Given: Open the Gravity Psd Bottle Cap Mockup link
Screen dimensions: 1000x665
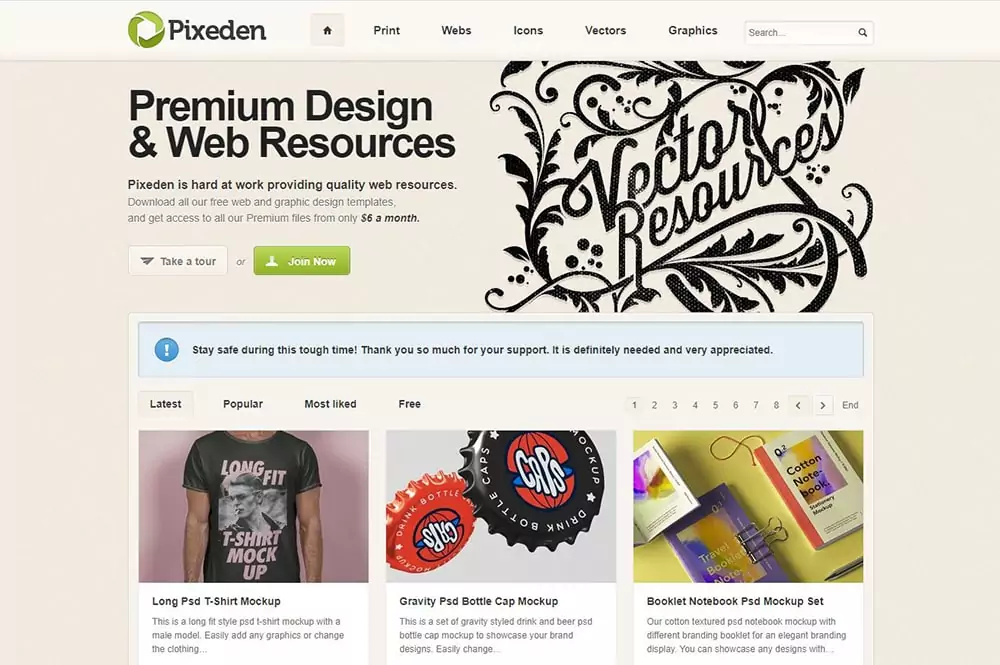Looking at the screenshot, I should (x=478, y=601).
